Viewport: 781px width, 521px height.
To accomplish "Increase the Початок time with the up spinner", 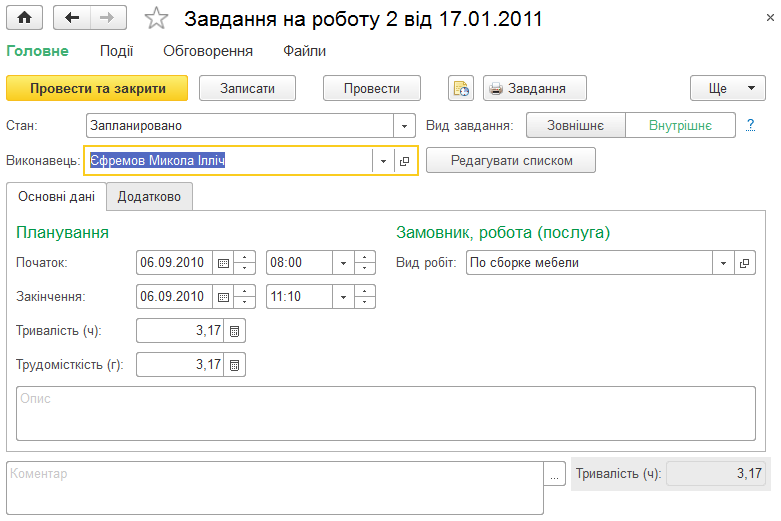I will 365,257.
